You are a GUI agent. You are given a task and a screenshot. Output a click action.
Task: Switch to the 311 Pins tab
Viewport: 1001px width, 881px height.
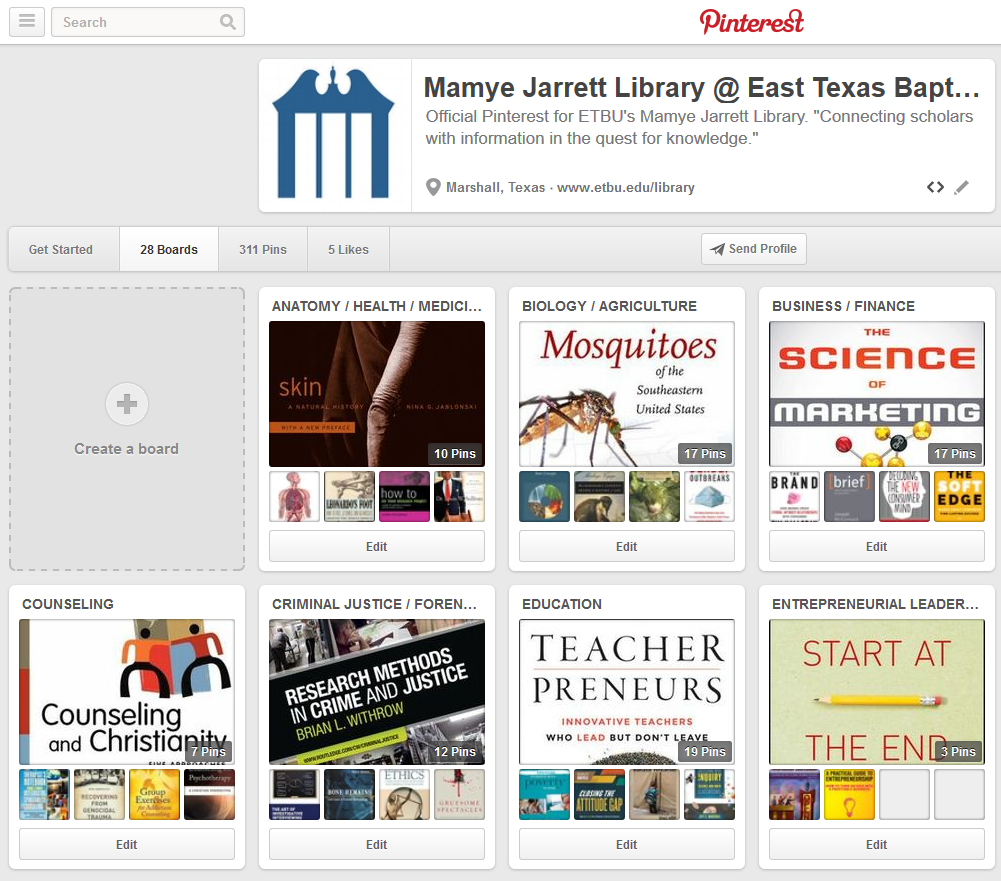[x=263, y=250]
